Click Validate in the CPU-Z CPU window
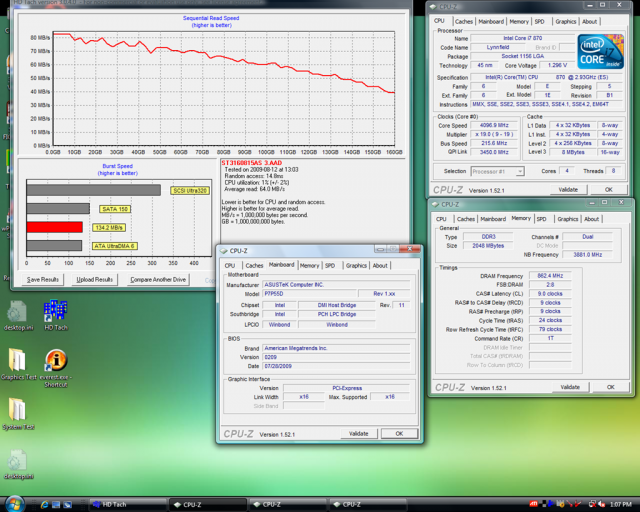640x512 pixels. point(568,189)
